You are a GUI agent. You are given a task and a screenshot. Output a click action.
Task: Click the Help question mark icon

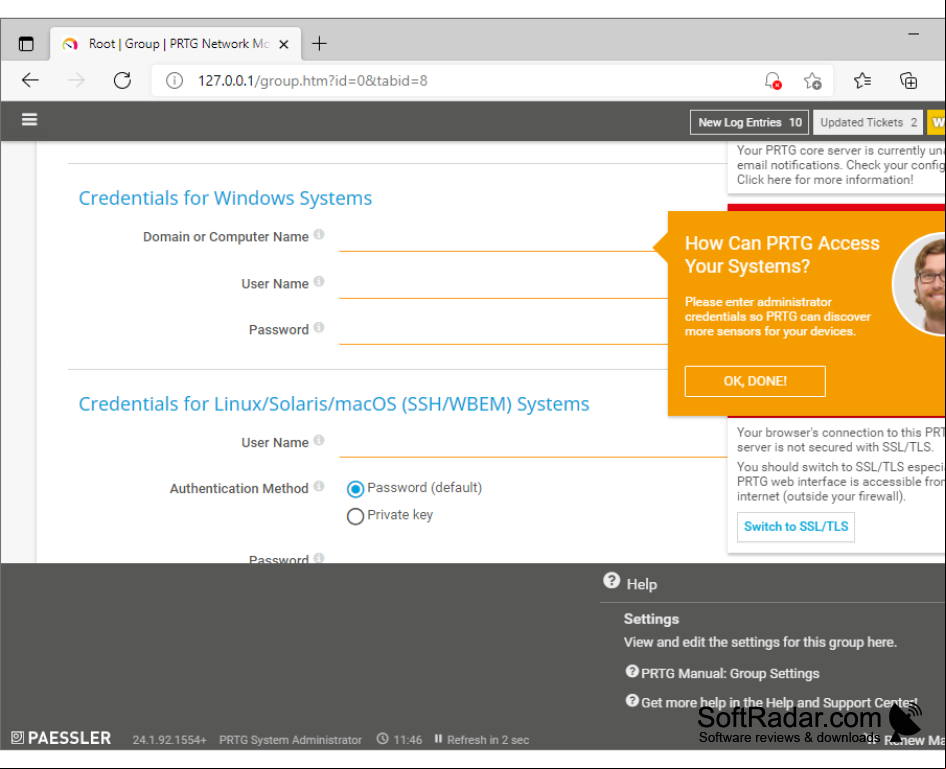pyautogui.click(x=611, y=581)
